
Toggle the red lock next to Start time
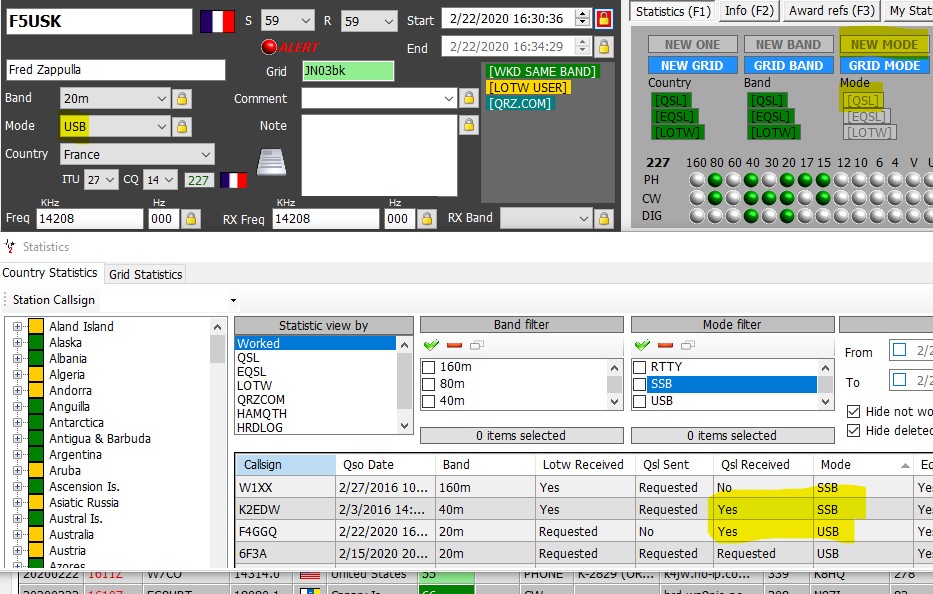click(x=603, y=18)
